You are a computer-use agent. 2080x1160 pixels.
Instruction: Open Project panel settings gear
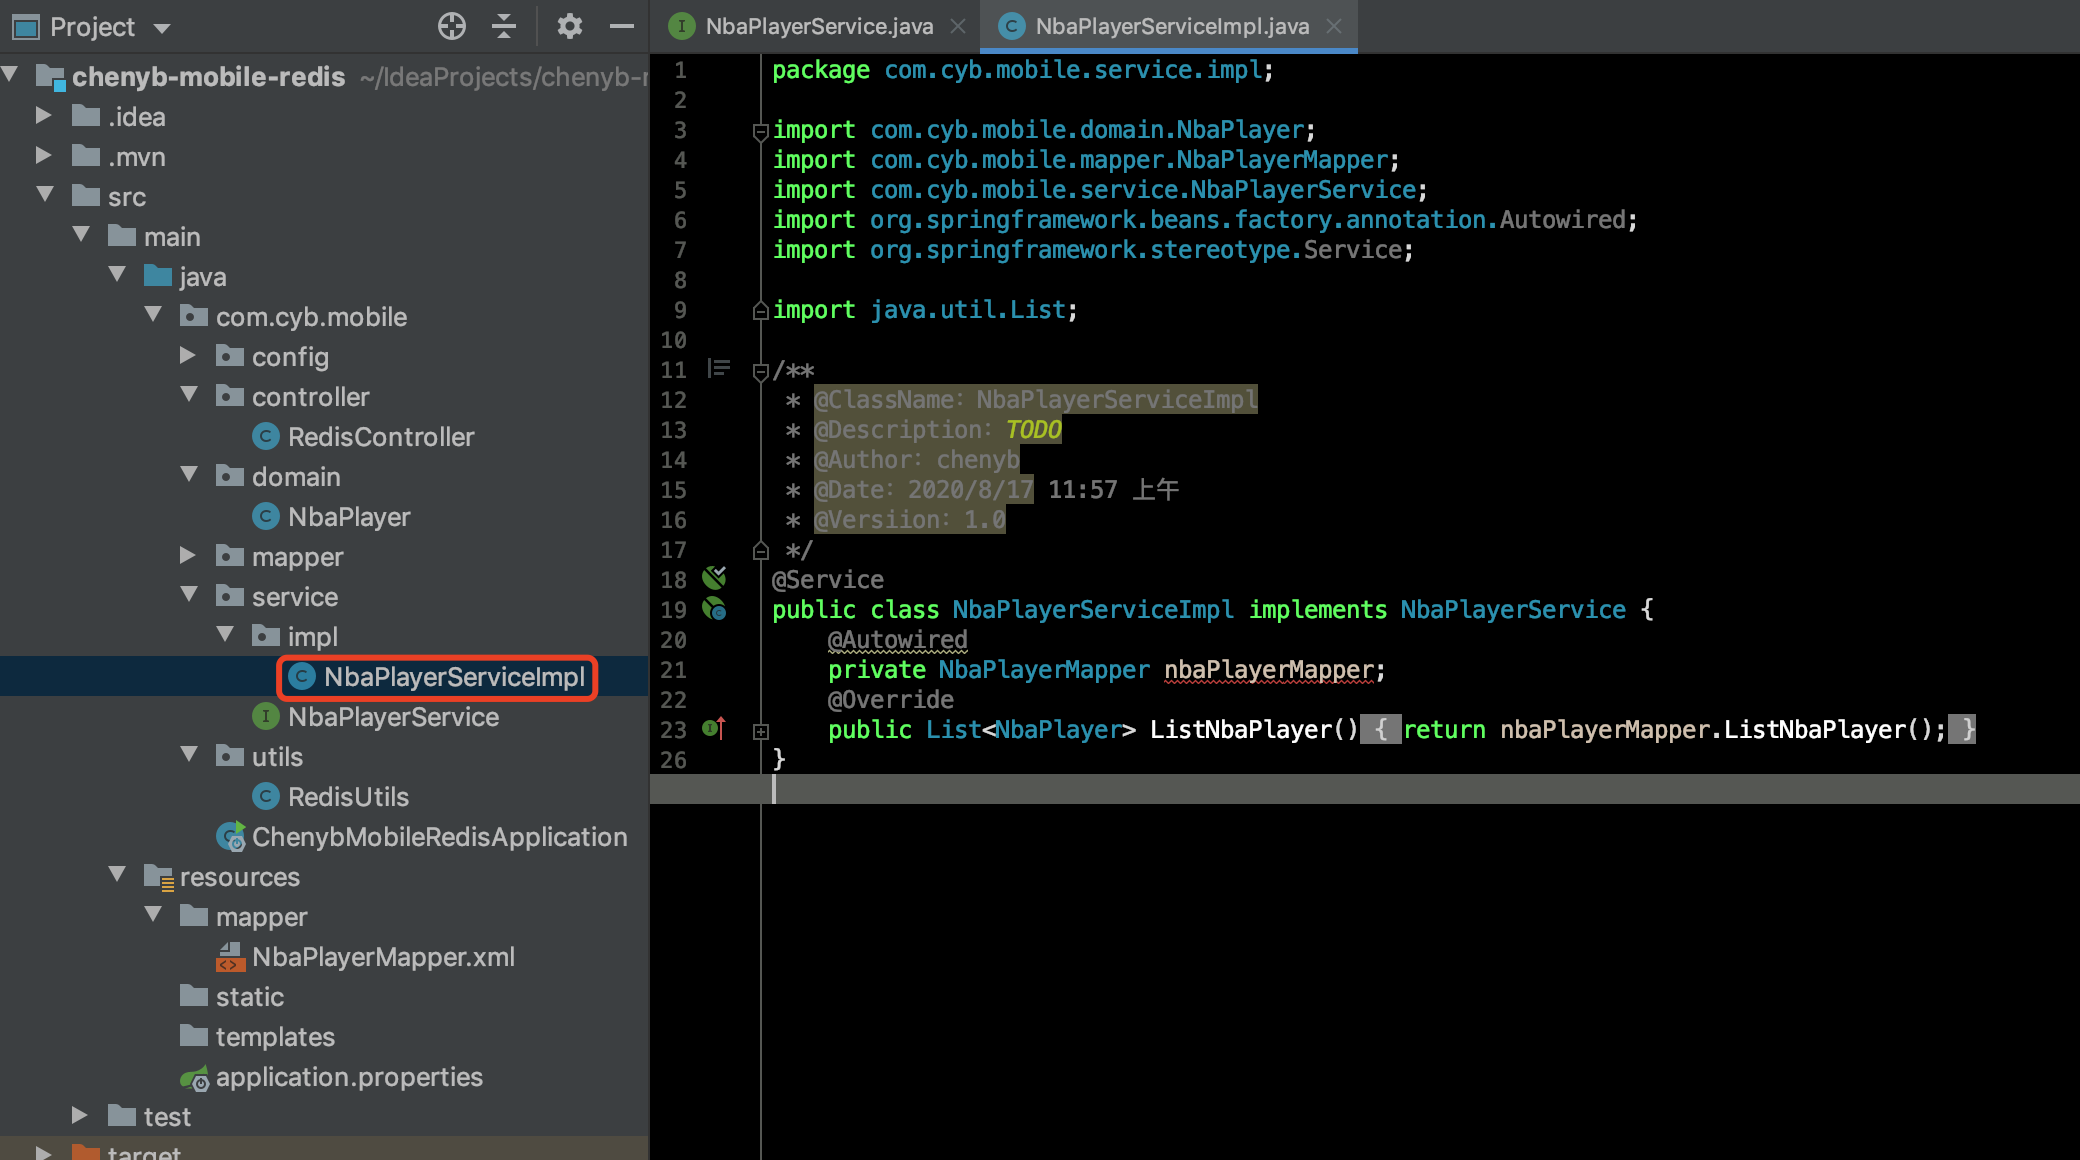tap(569, 26)
